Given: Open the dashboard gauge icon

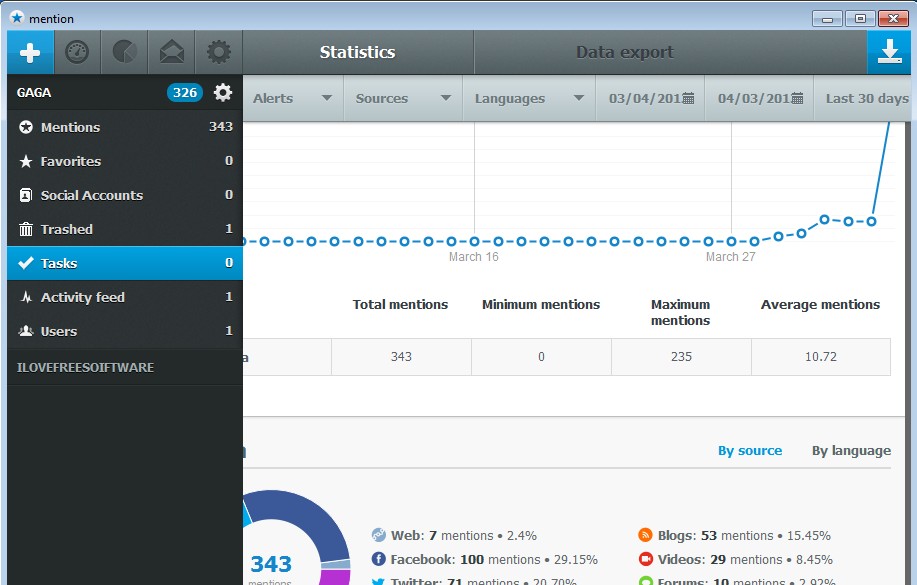Looking at the screenshot, I should 77,53.
